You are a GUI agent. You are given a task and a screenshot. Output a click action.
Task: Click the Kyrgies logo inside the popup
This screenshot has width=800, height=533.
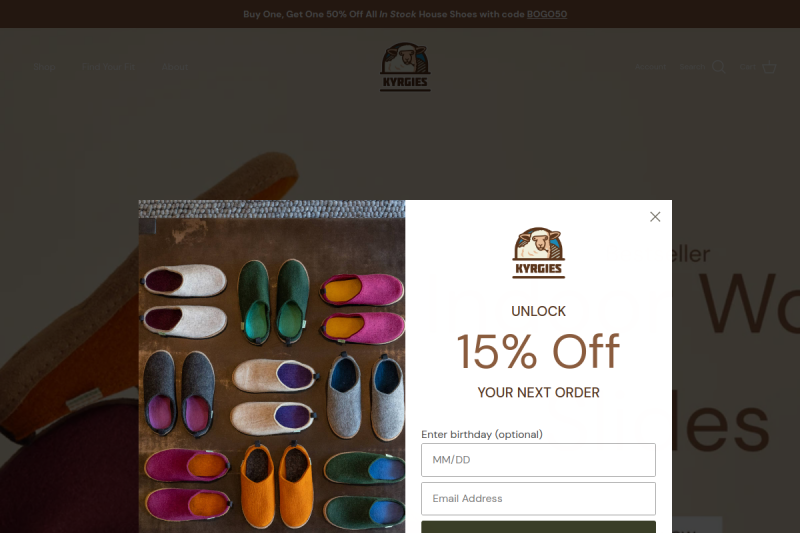click(538, 253)
